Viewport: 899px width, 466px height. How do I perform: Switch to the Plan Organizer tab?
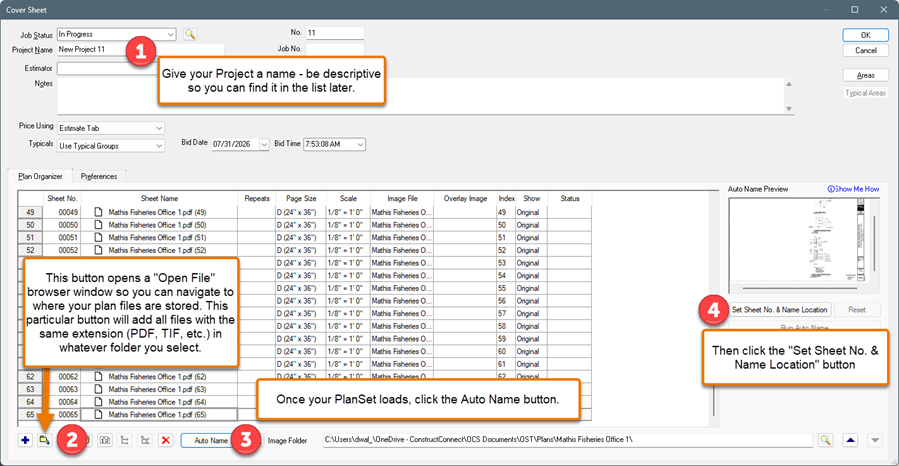point(40,177)
